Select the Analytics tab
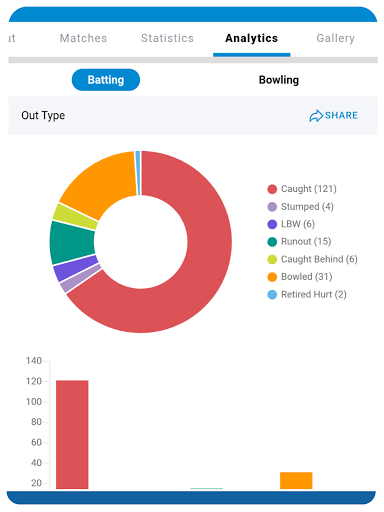 (252, 38)
